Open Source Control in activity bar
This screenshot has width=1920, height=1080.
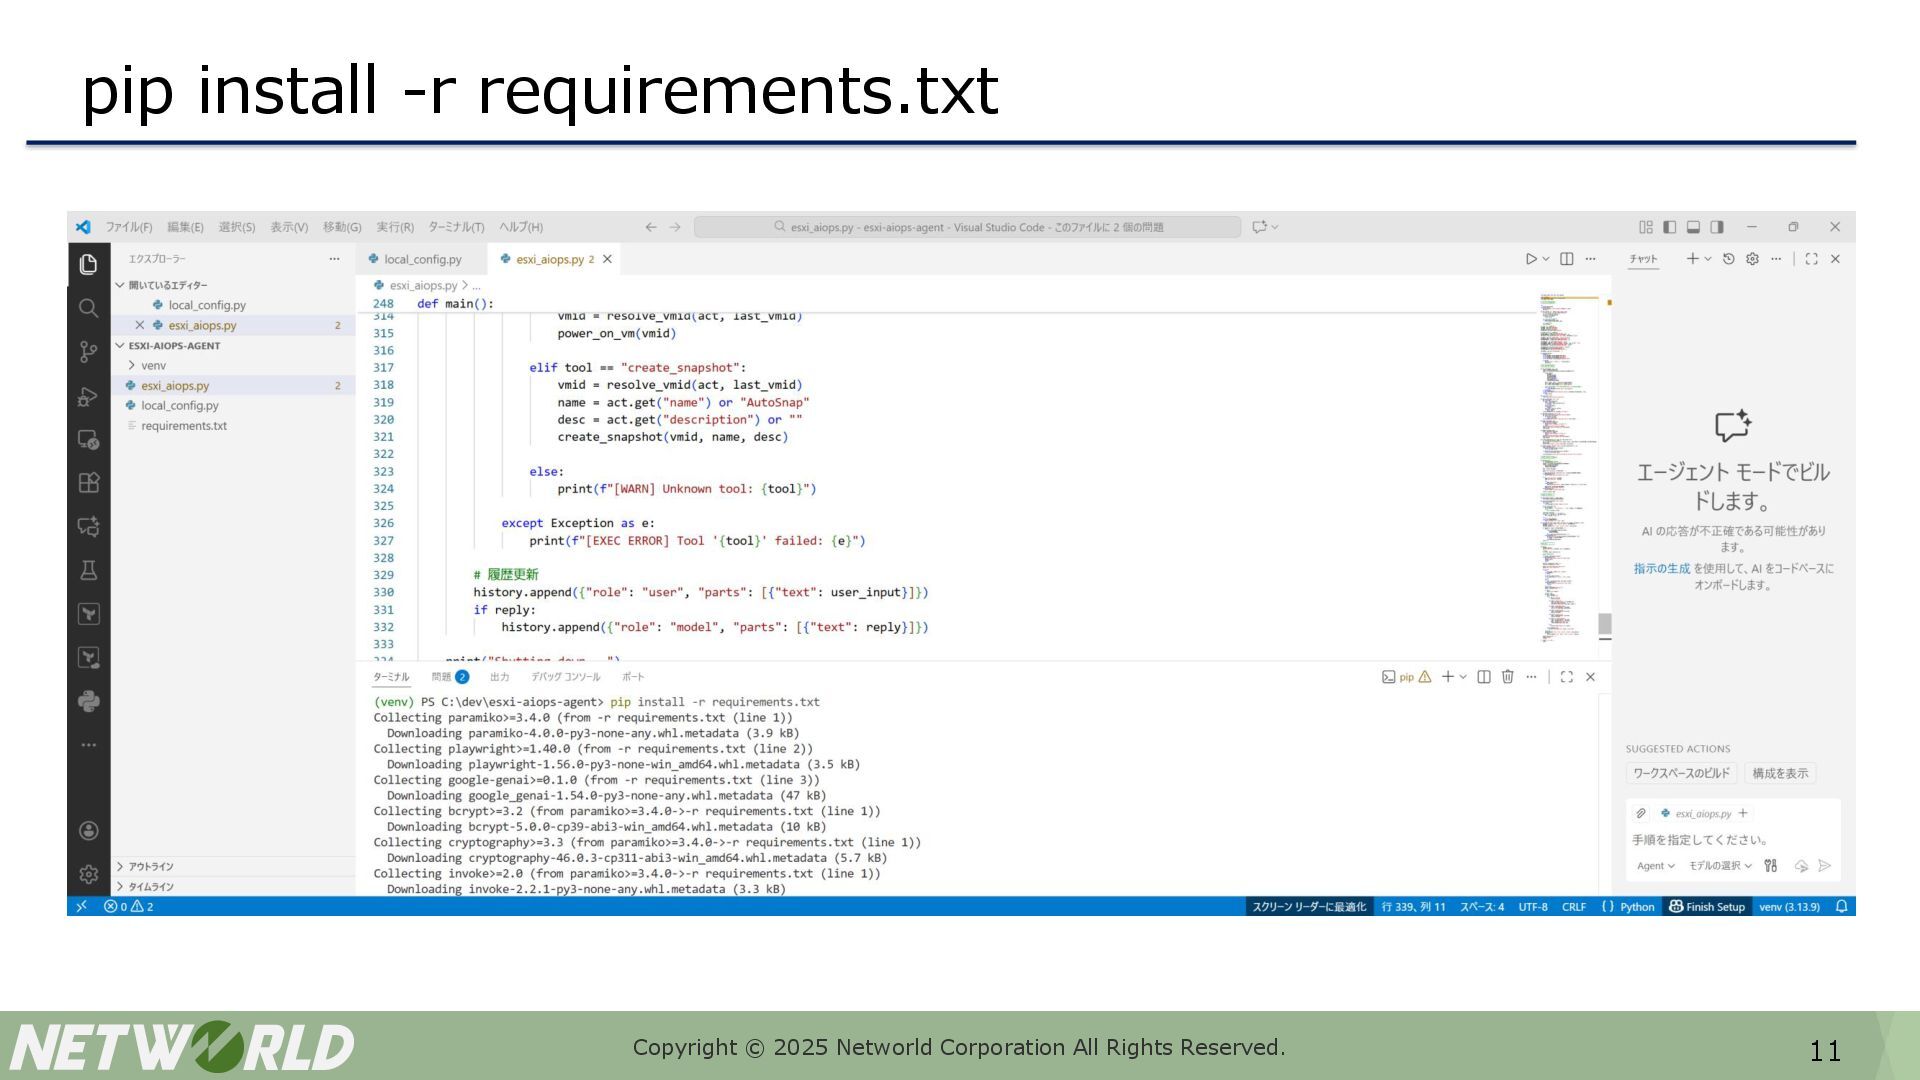(x=88, y=352)
